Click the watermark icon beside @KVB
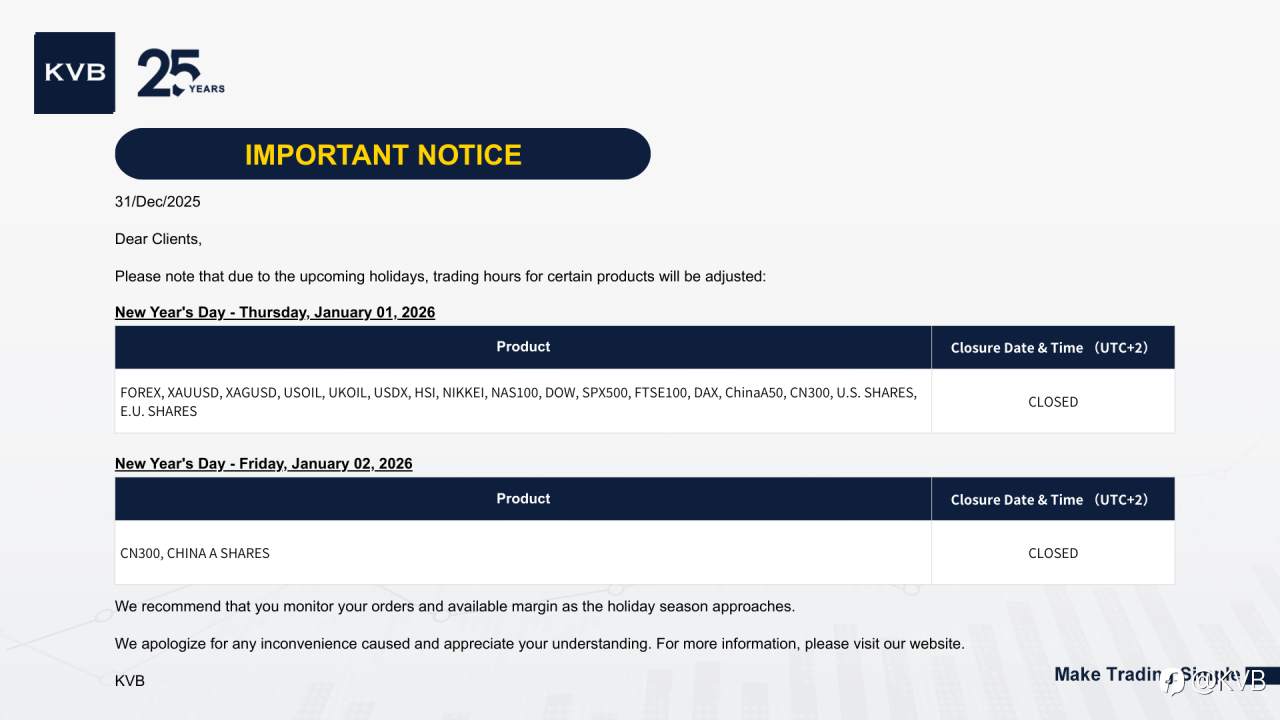The image size is (1280, 720). tap(1173, 682)
